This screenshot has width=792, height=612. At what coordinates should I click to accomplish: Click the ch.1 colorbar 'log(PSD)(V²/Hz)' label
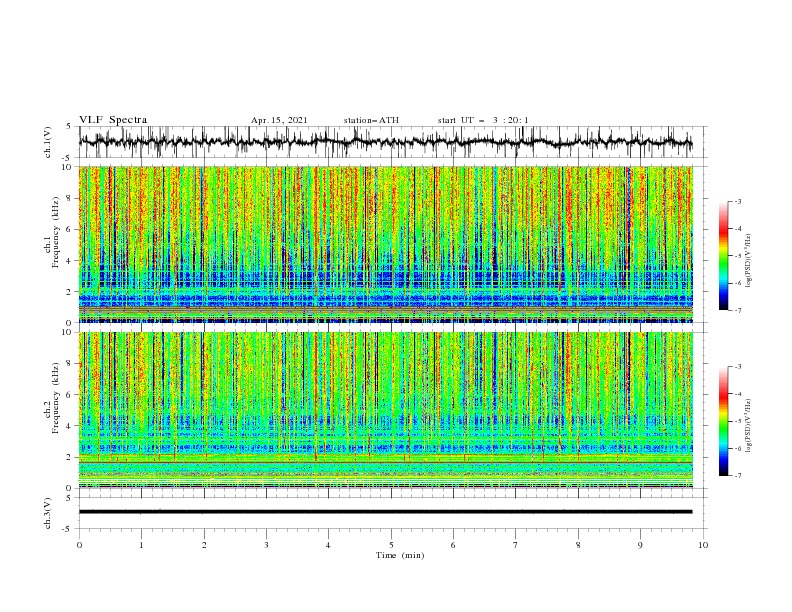pos(749,262)
